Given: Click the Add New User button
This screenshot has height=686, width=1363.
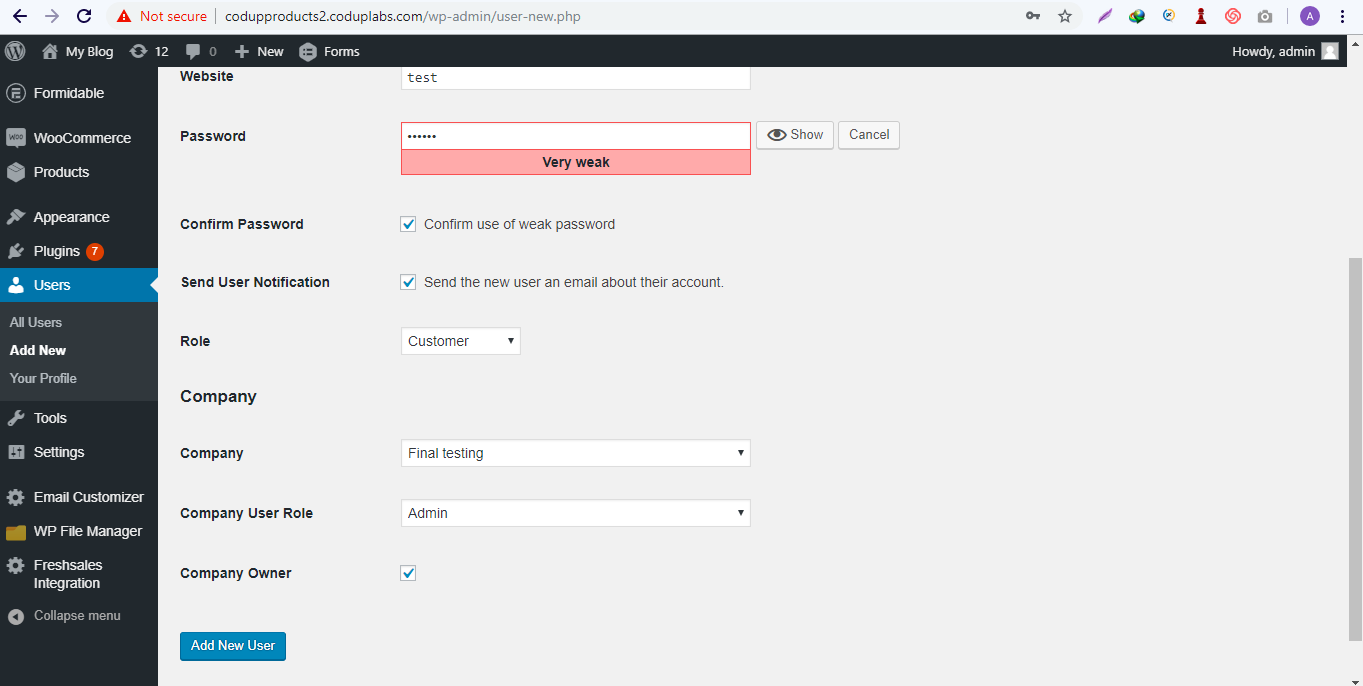Looking at the screenshot, I should 233,646.
